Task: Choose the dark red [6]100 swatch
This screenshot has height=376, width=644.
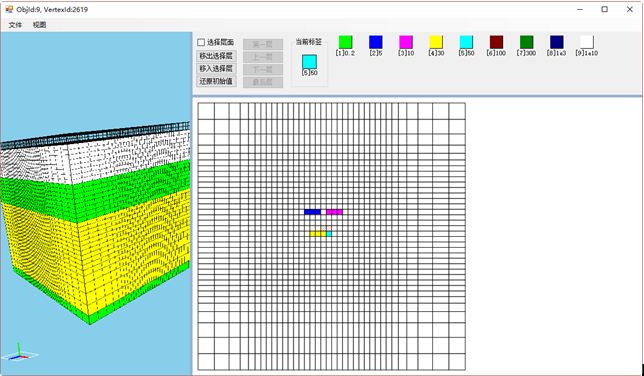Action: [496, 42]
